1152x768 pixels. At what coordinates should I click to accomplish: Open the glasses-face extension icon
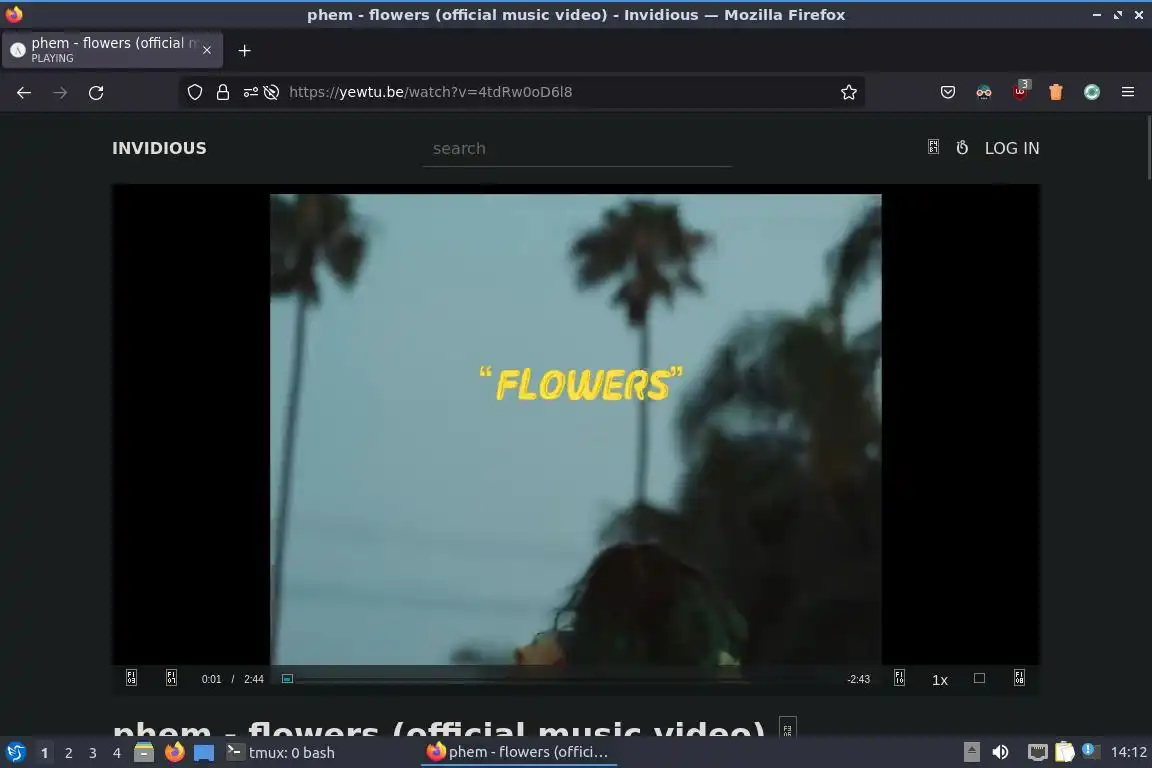tap(984, 92)
